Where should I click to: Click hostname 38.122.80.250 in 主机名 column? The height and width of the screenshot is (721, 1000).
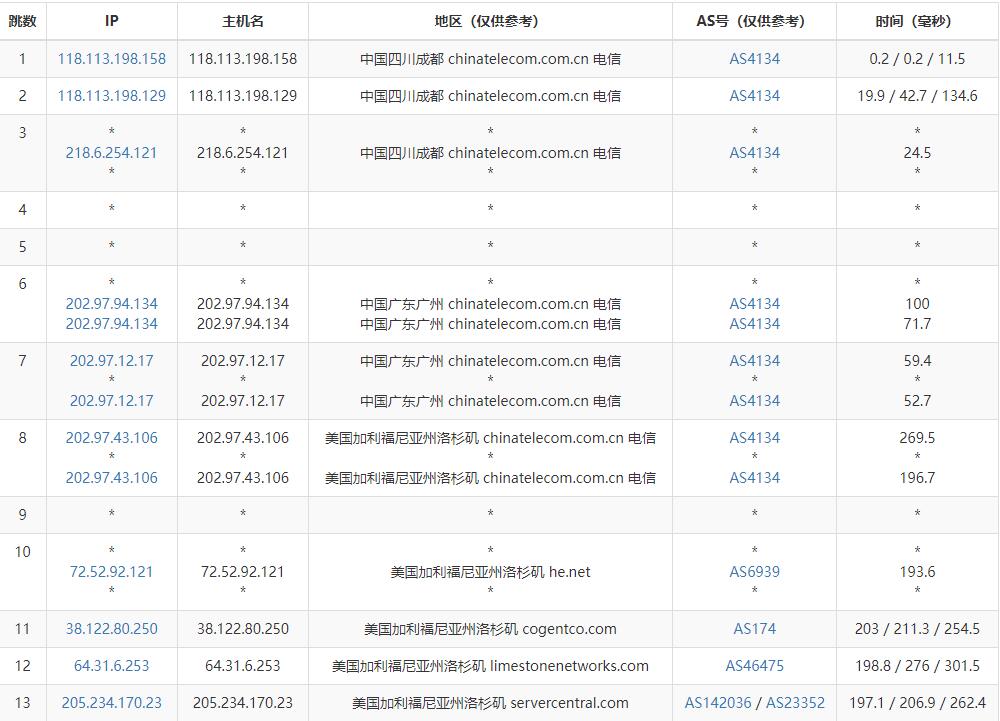(x=243, y=629)
